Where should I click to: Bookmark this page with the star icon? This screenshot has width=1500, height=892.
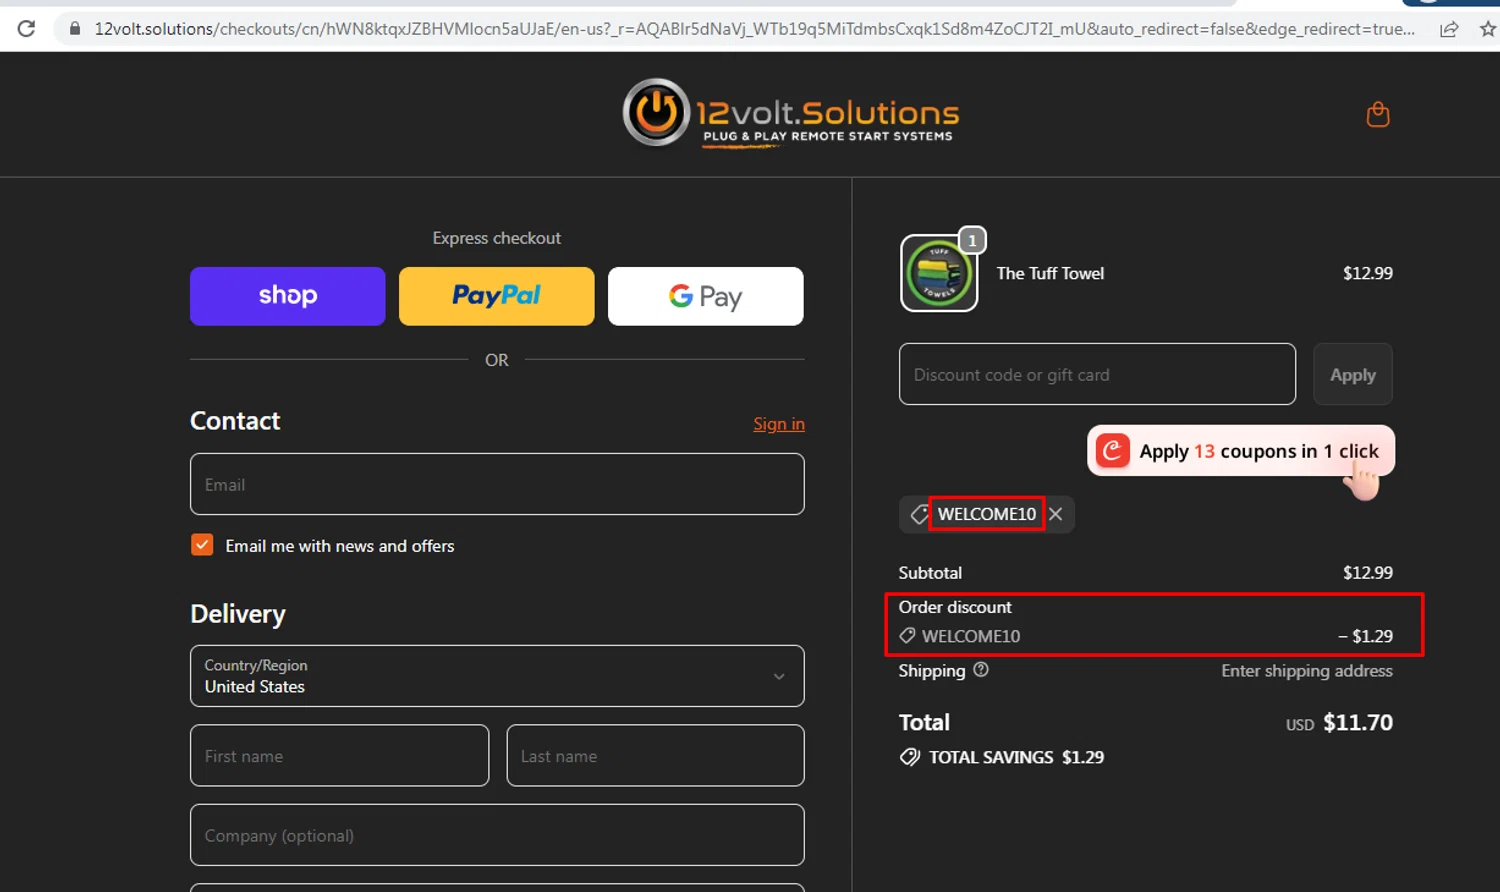click(x=1488, y=29)
